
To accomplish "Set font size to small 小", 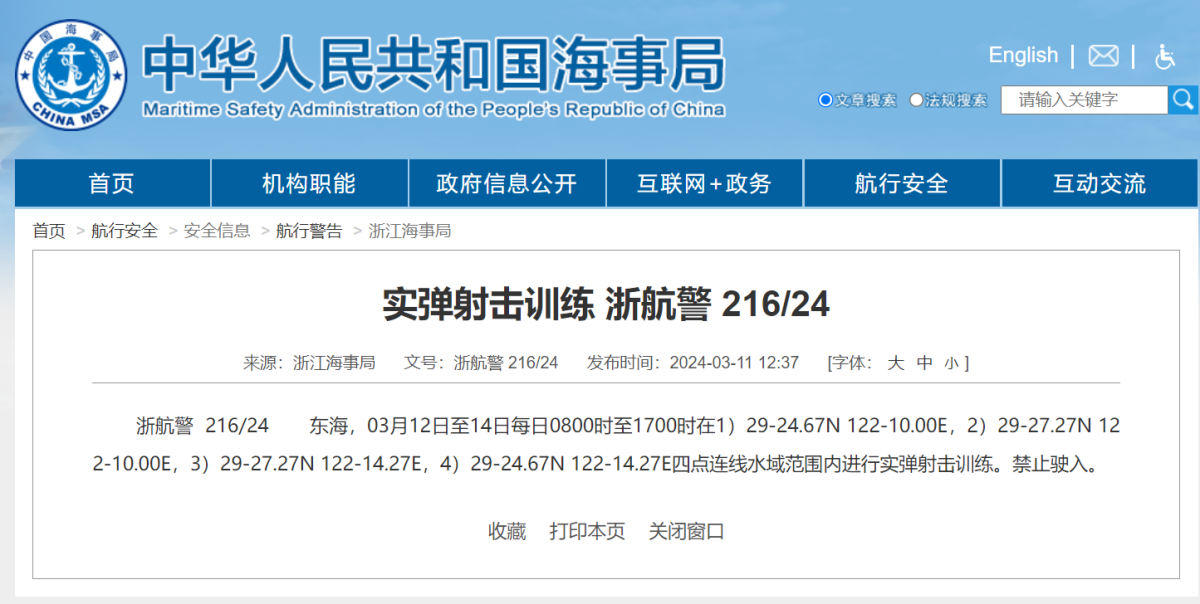I will [x=950, y=363].
